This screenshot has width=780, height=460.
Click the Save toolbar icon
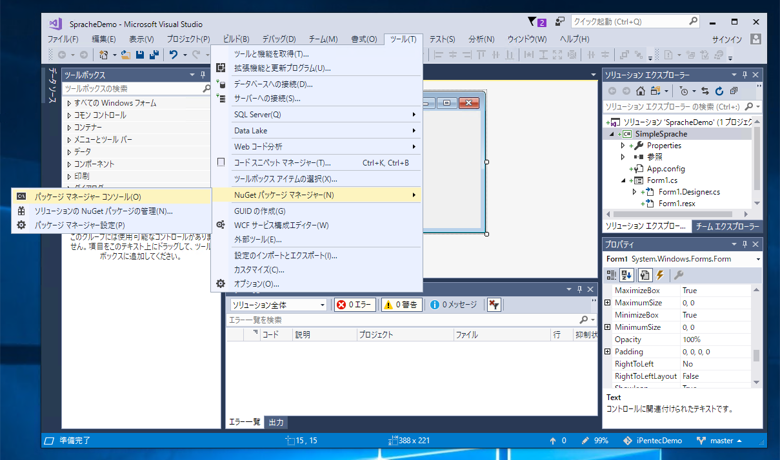[x=140, y=55]
